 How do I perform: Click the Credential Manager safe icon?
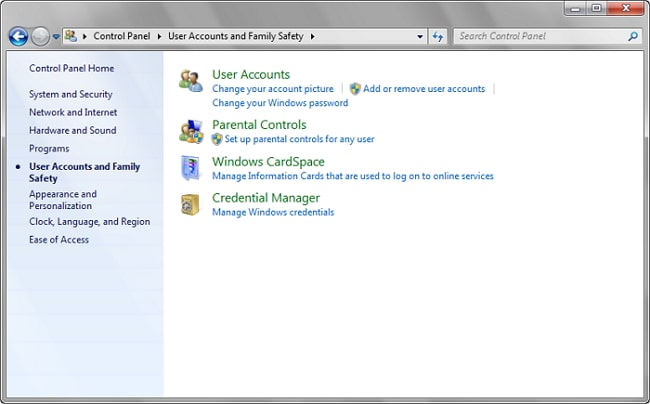tap(190, 204)
